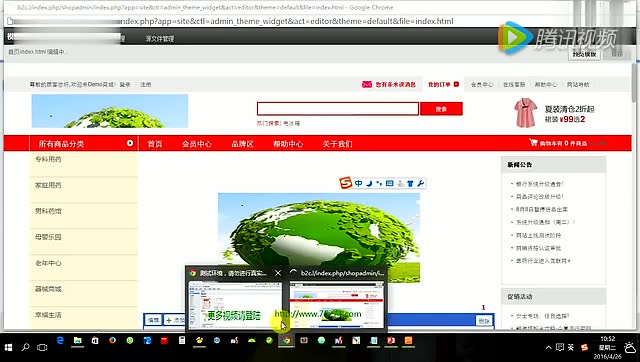Image resolution: width=640 pixels, height=362 pixels.
Task: Launch Firefox from the taskbar
Action: pyautogui.click(x=112, y=340)
